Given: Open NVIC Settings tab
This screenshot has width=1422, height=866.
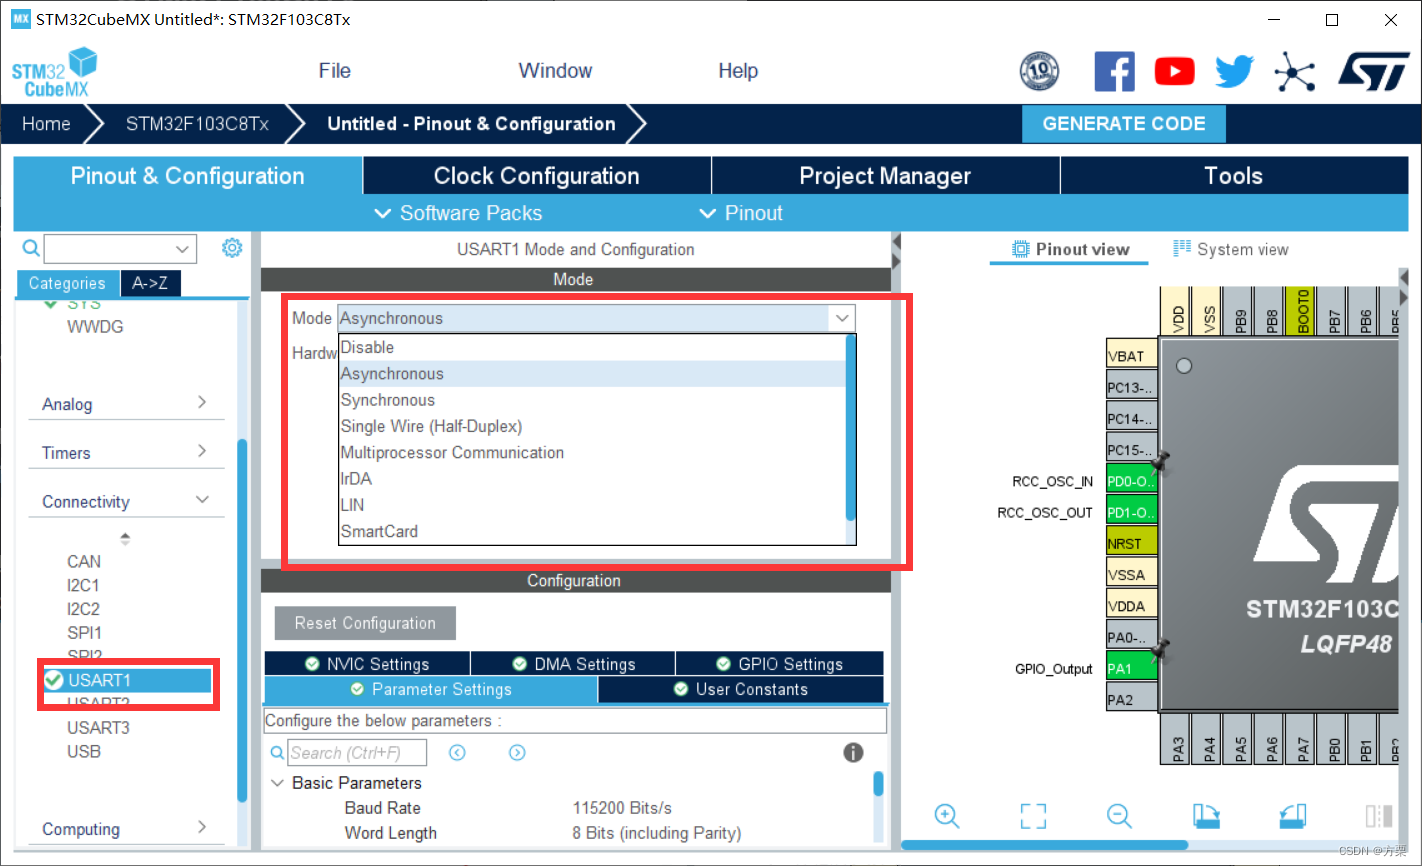Looking at the screenshot, I should coord(367,664).
